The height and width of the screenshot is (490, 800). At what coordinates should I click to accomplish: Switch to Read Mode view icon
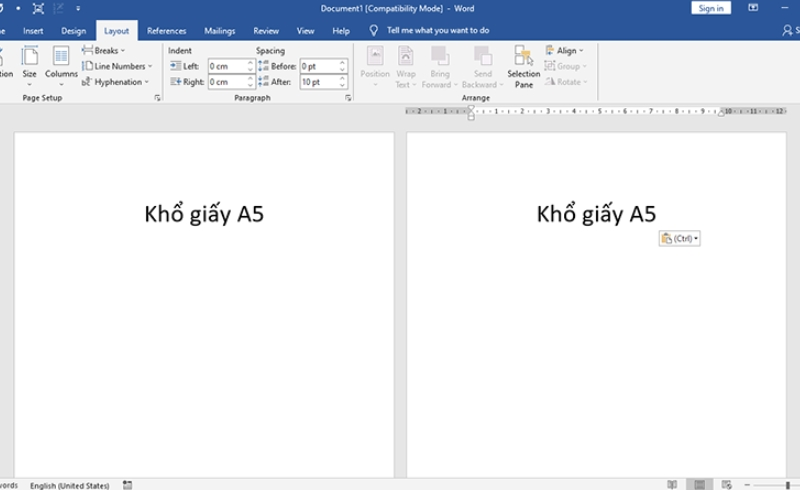[672, 485]
